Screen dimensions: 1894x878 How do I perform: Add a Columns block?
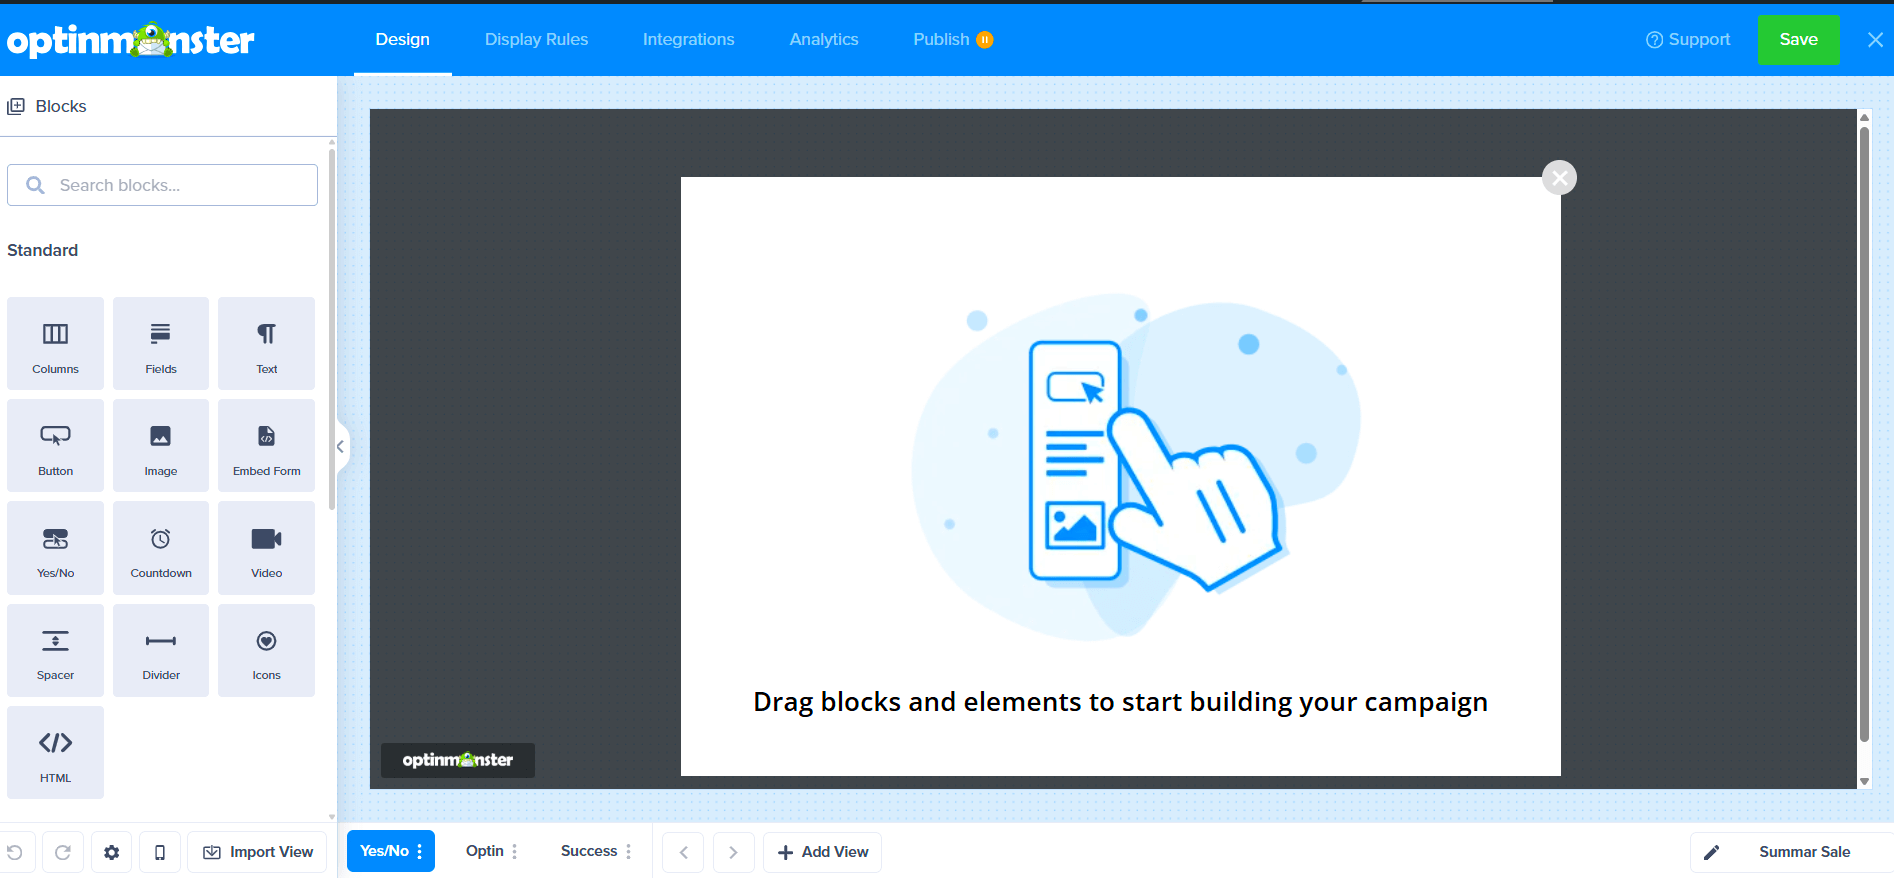pyautogui.click(x=55, y=343)
